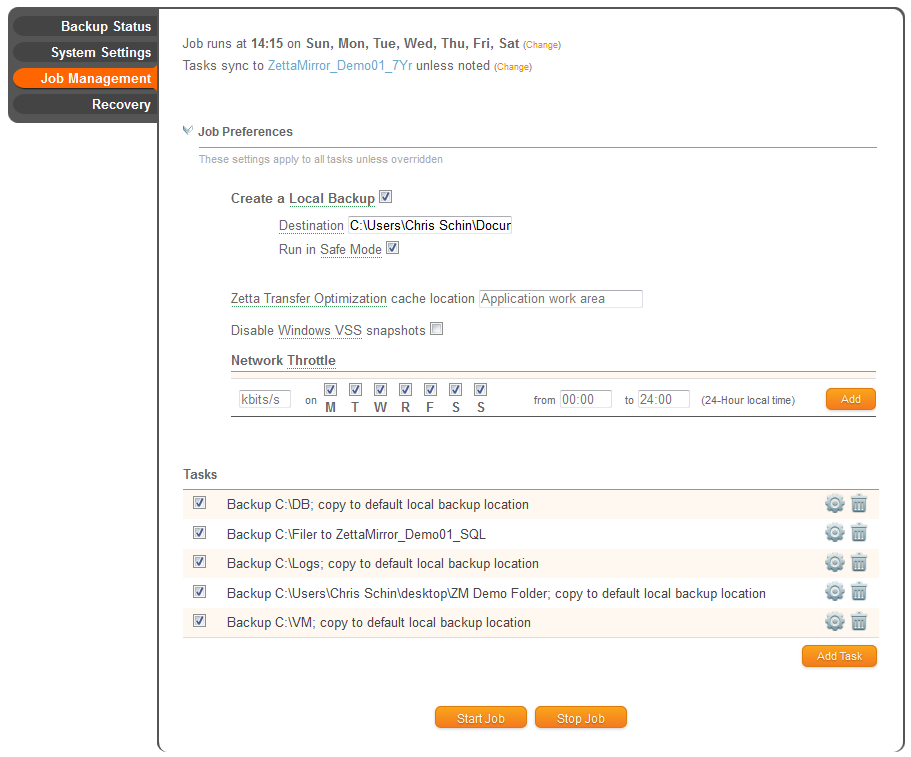Click the Start Job button
Screen dimensions: 911x757
[480, 718]
